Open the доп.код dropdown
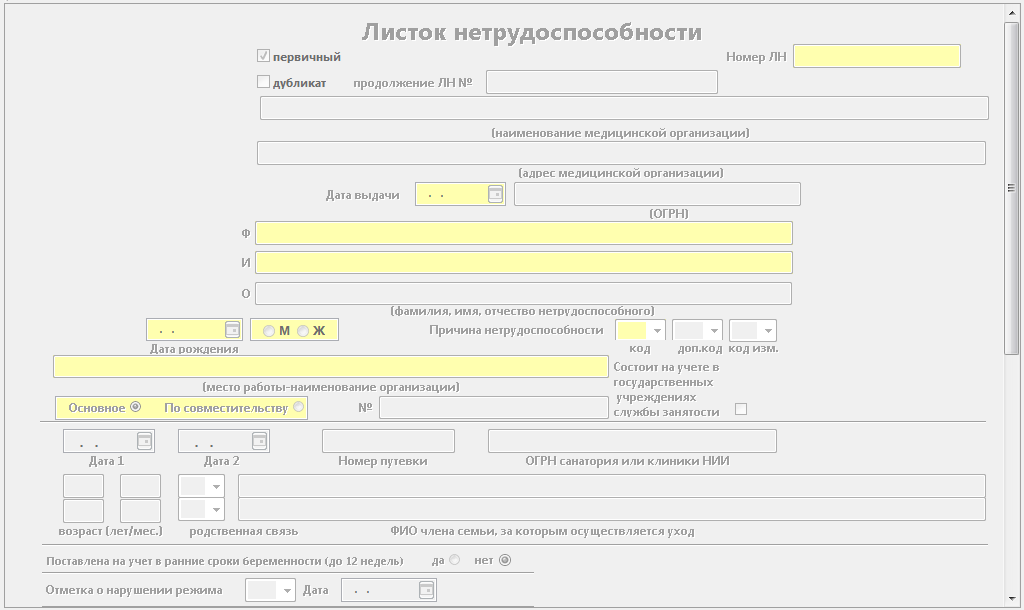The image size is (1024, 610). 713,330
